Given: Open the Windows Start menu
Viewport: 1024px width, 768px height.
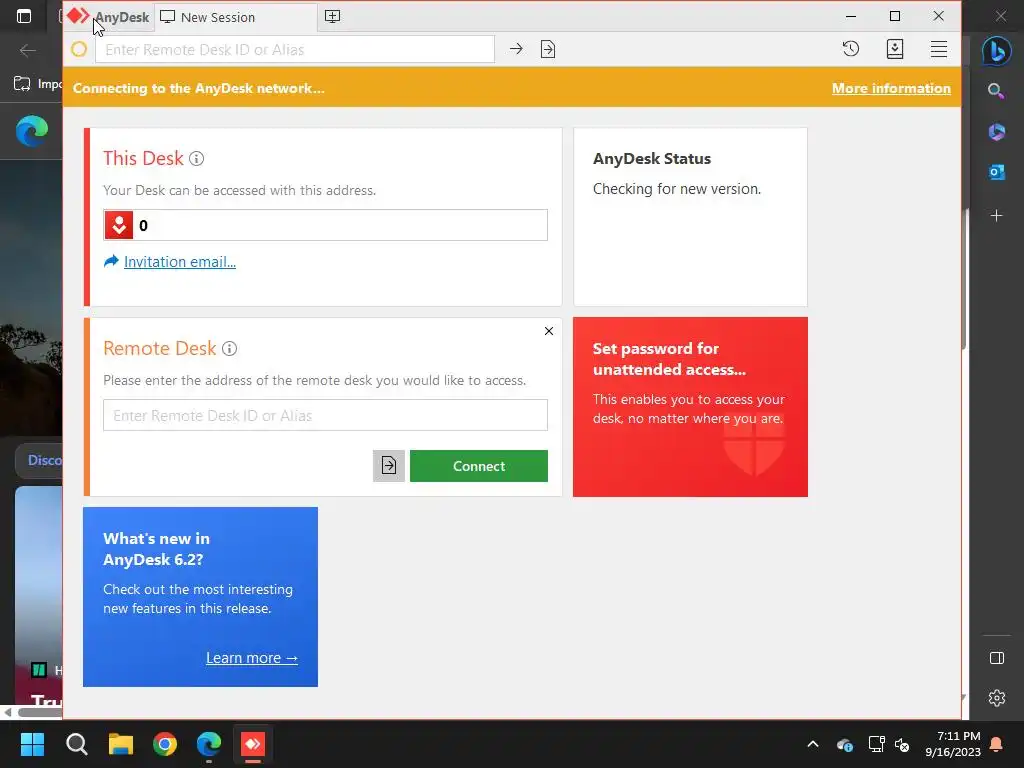Looking at the screenshot, I should (x=32, y=744).
